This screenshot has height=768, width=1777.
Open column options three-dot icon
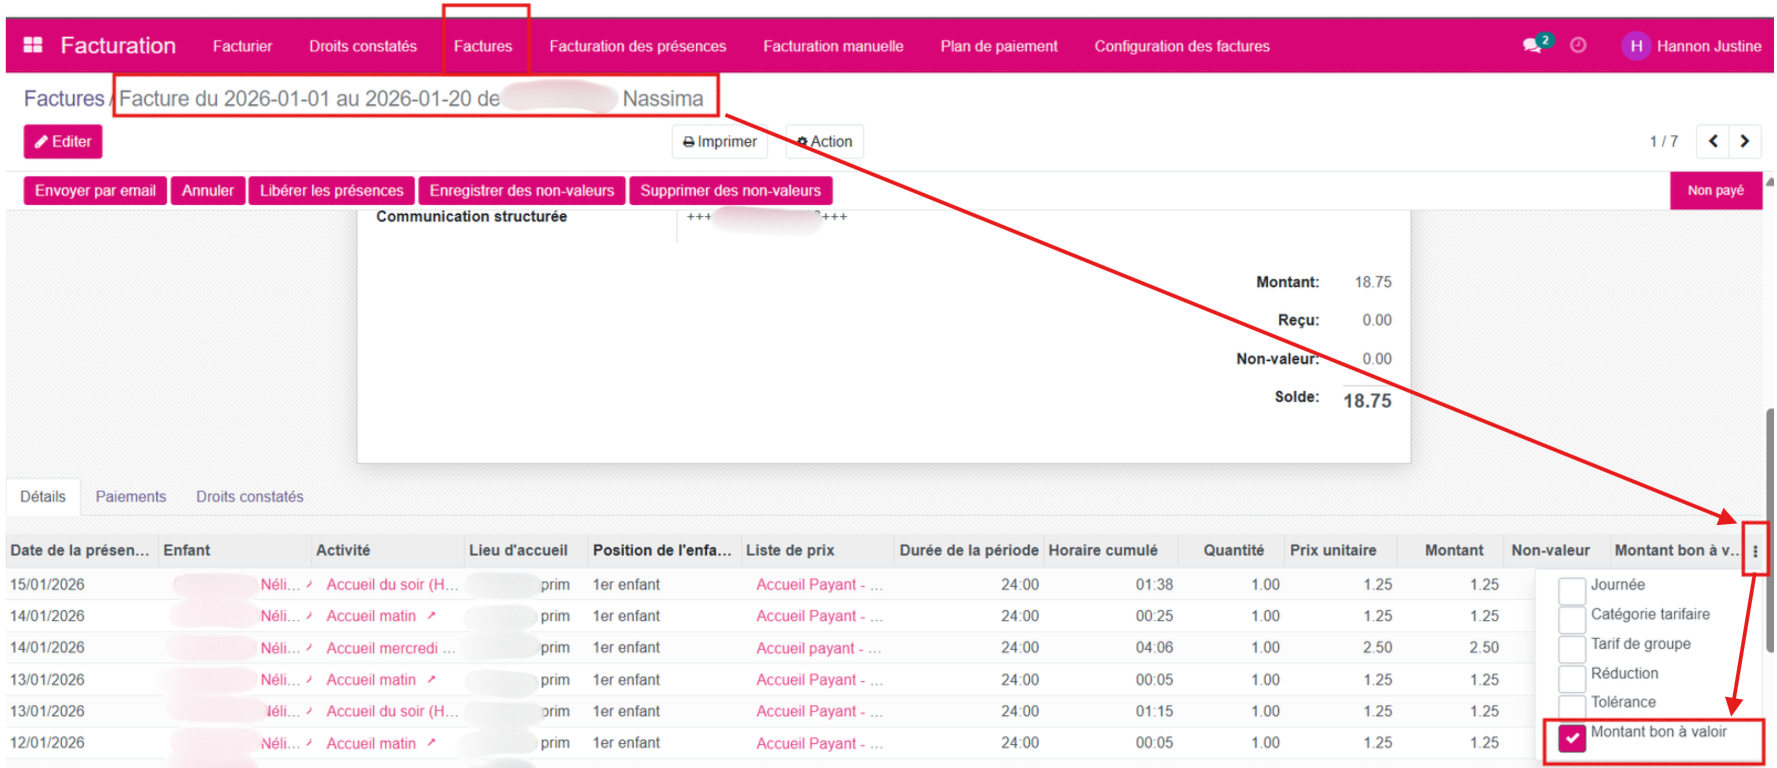(x=1755, y=551)
